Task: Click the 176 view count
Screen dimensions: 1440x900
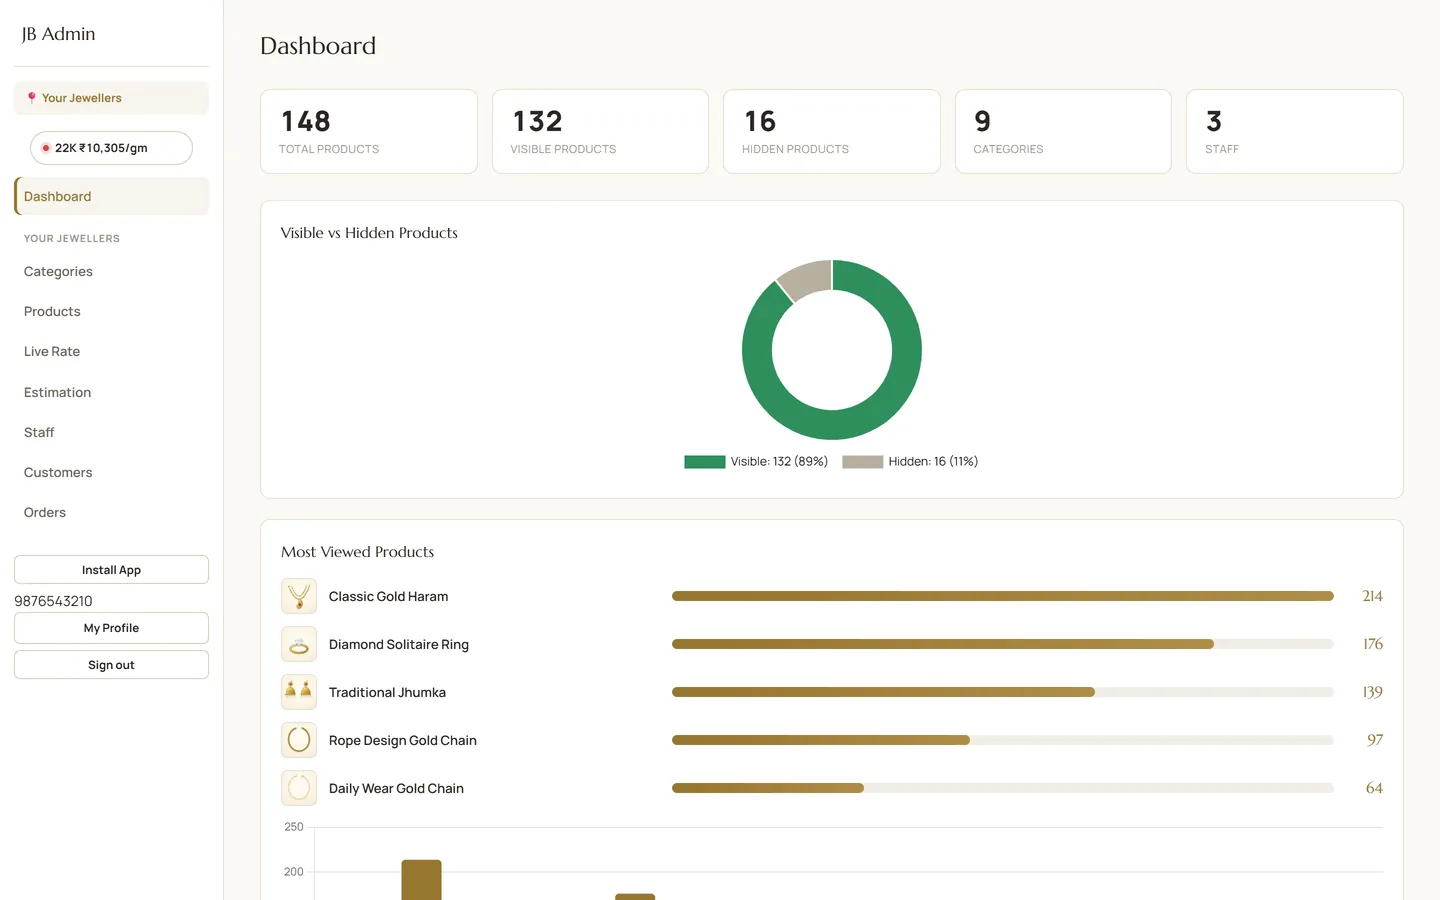Action: coord(1373,644)
